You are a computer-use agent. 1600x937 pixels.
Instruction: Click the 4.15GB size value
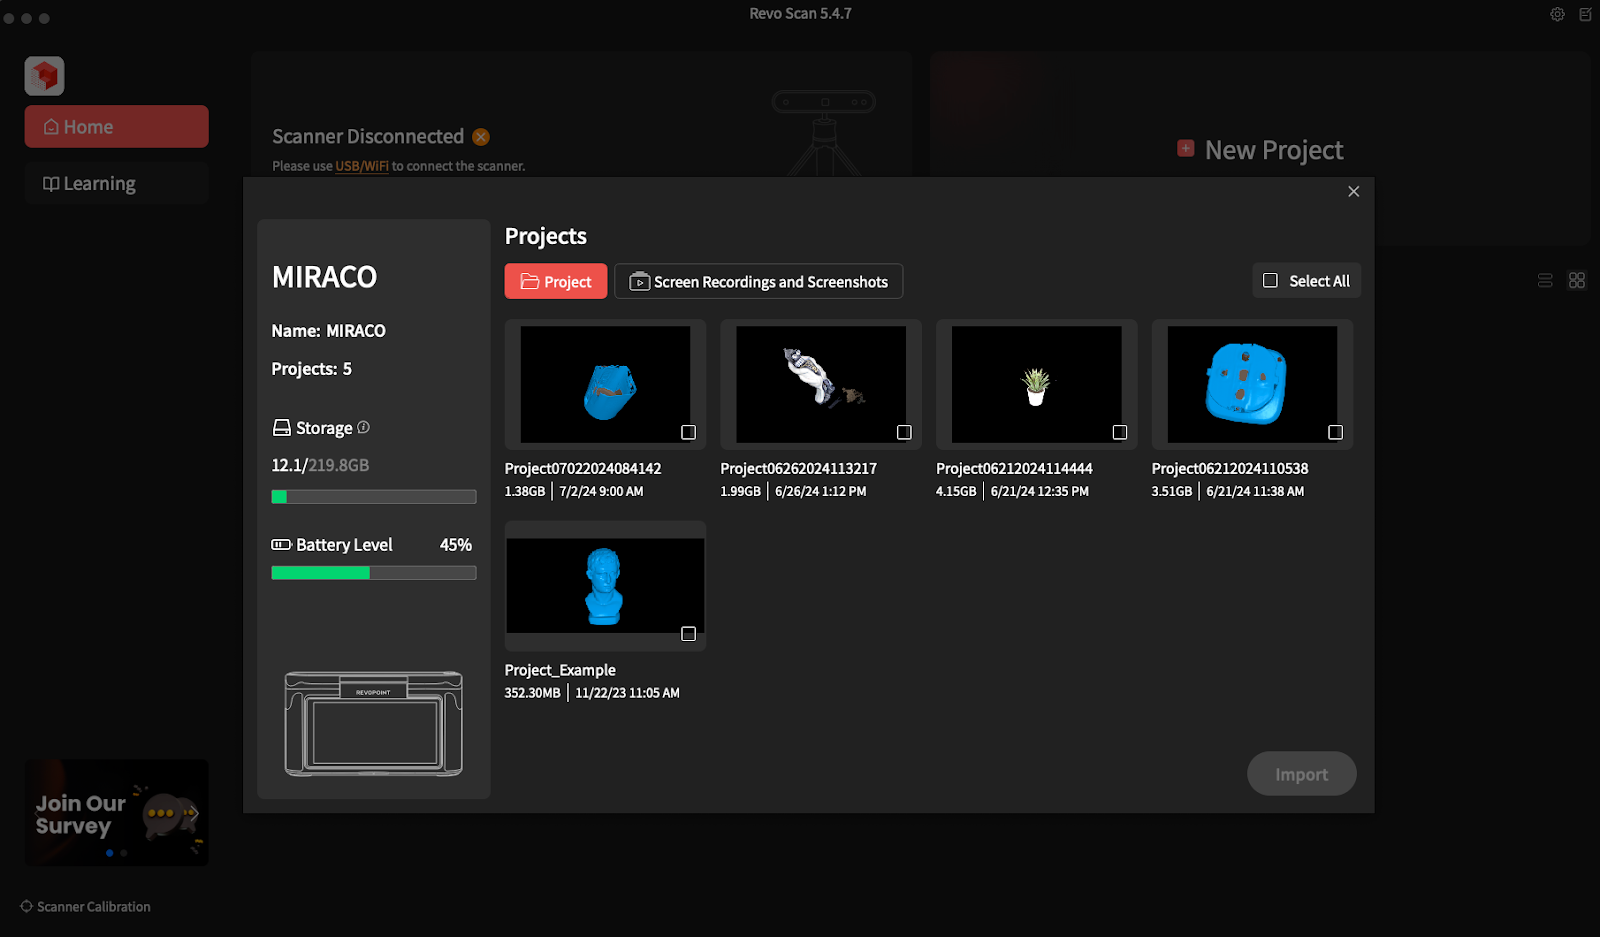956,492
